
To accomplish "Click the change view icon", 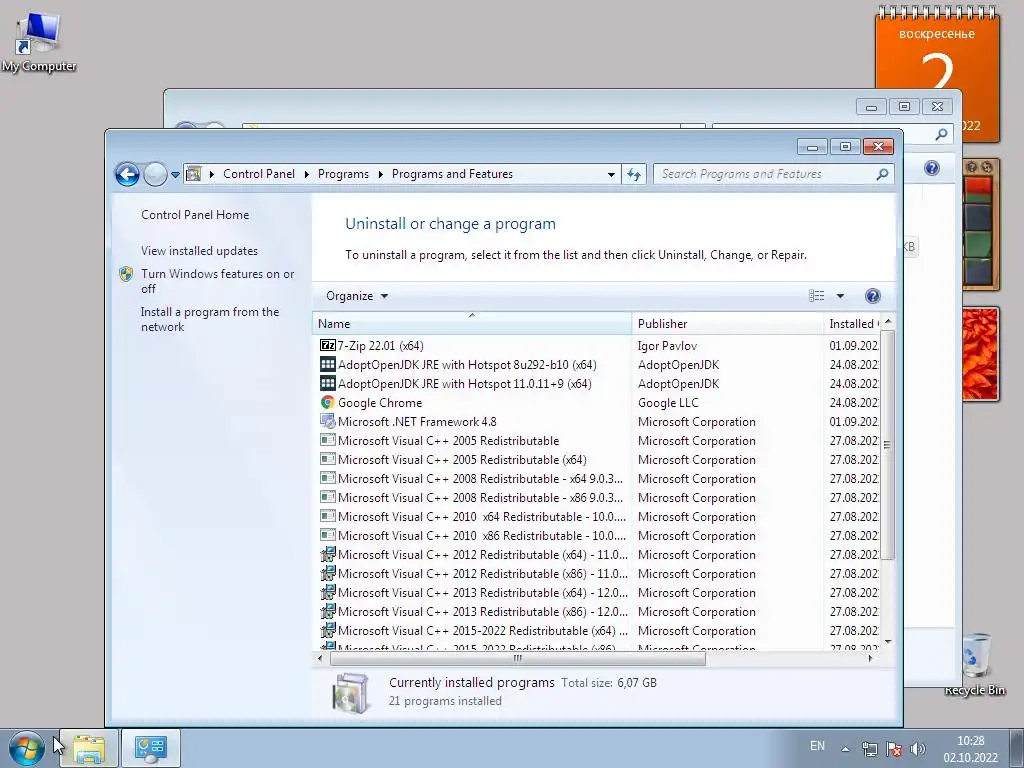I will (x=816, y=296).
